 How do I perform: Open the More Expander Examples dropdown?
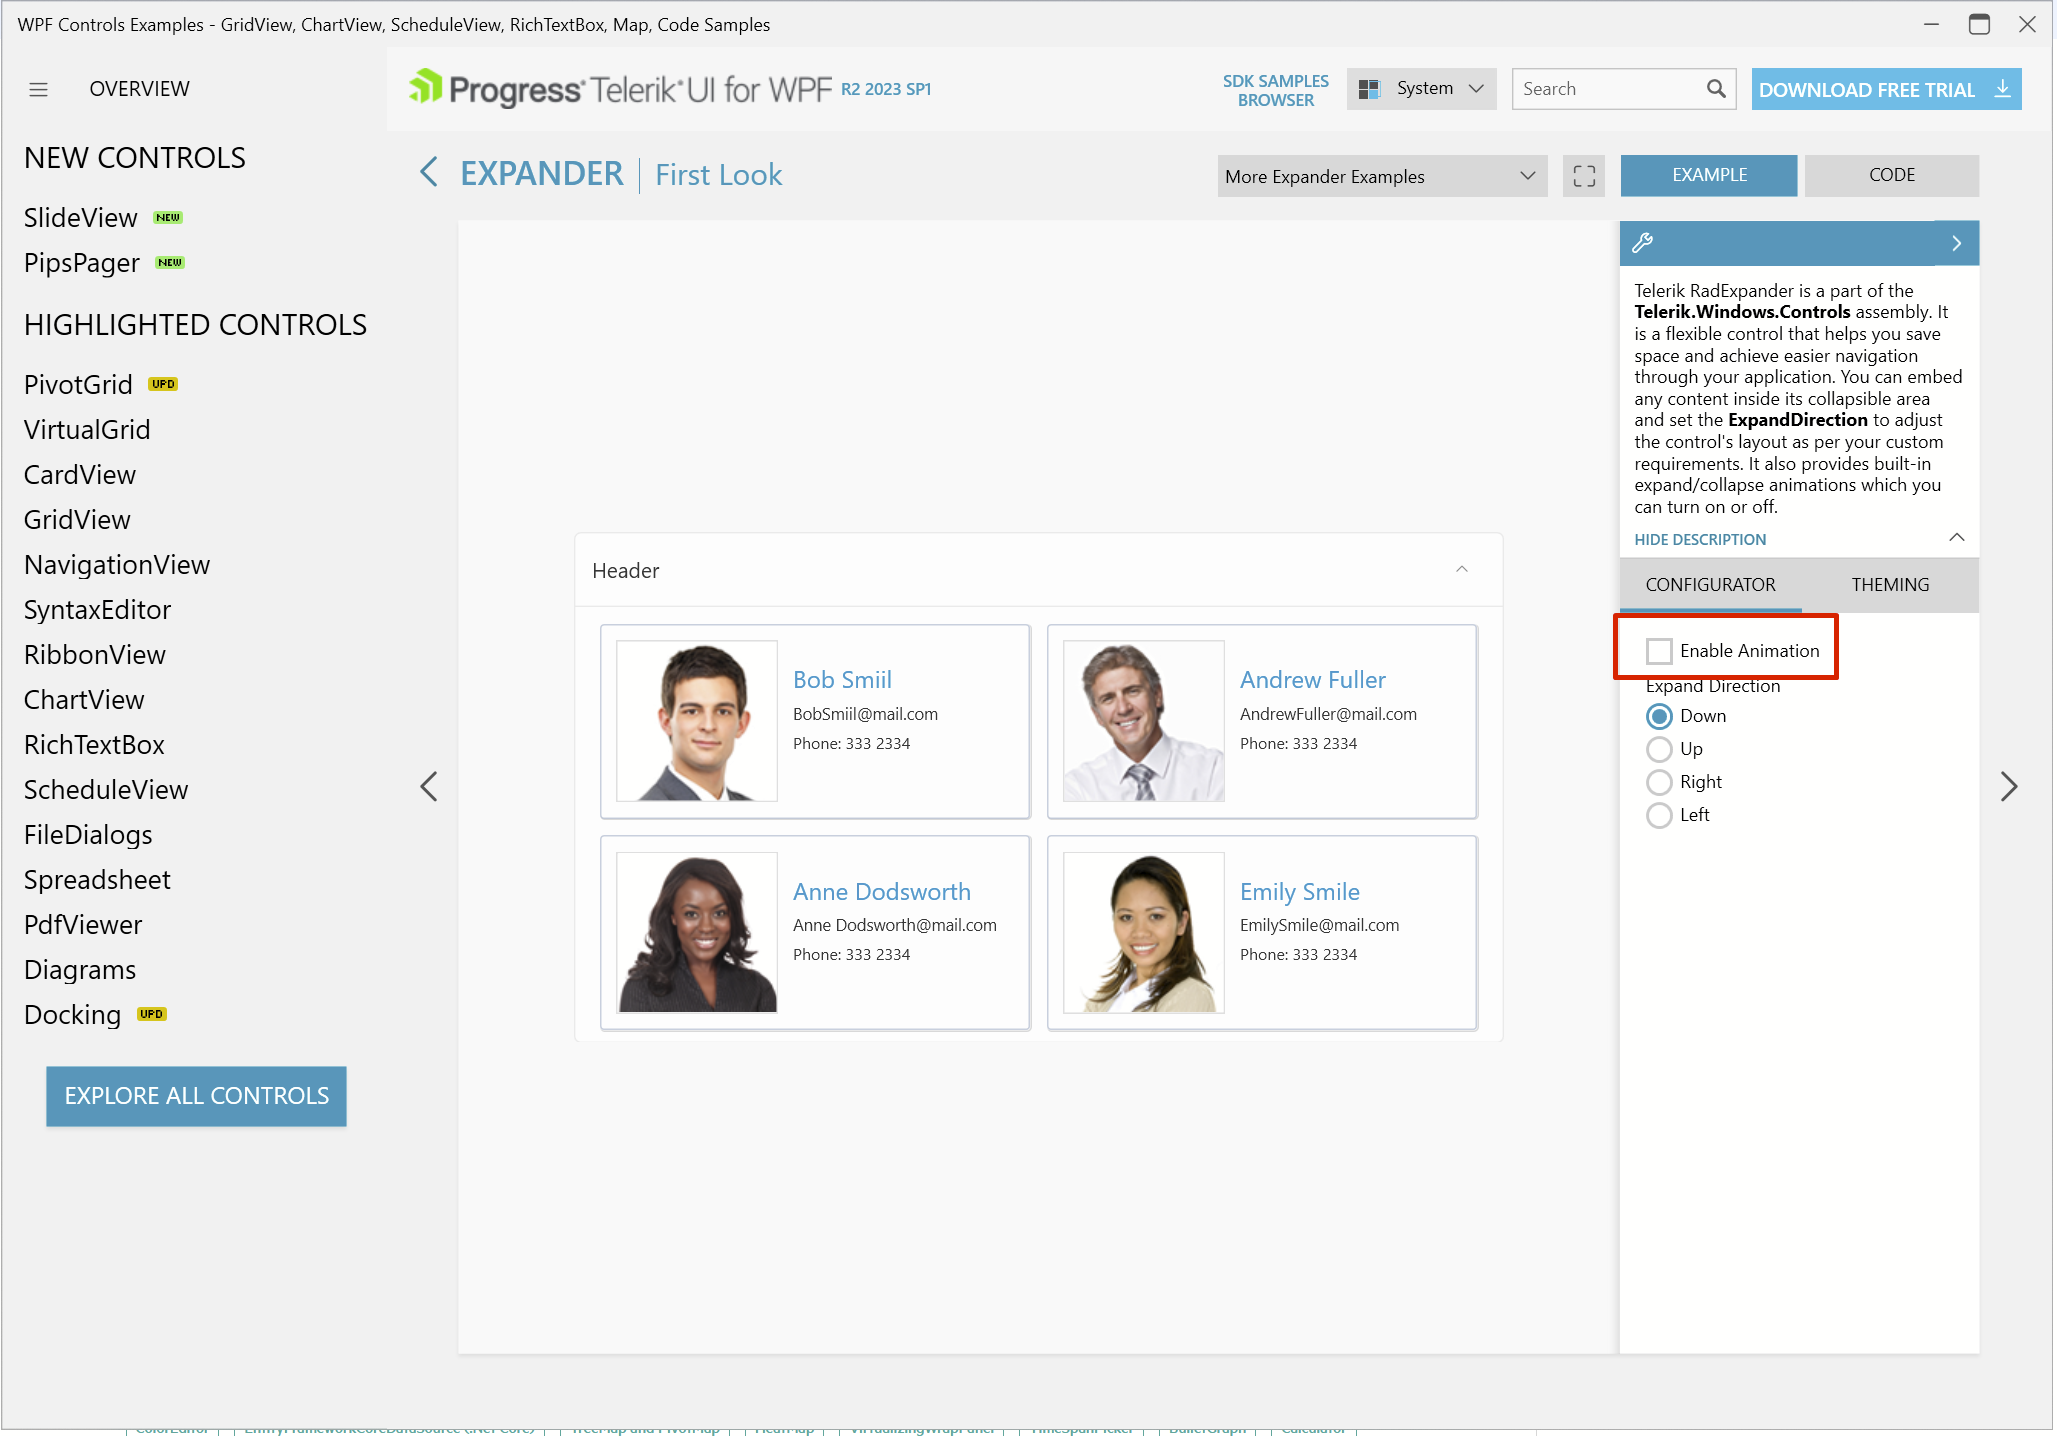click(1381, 176)
